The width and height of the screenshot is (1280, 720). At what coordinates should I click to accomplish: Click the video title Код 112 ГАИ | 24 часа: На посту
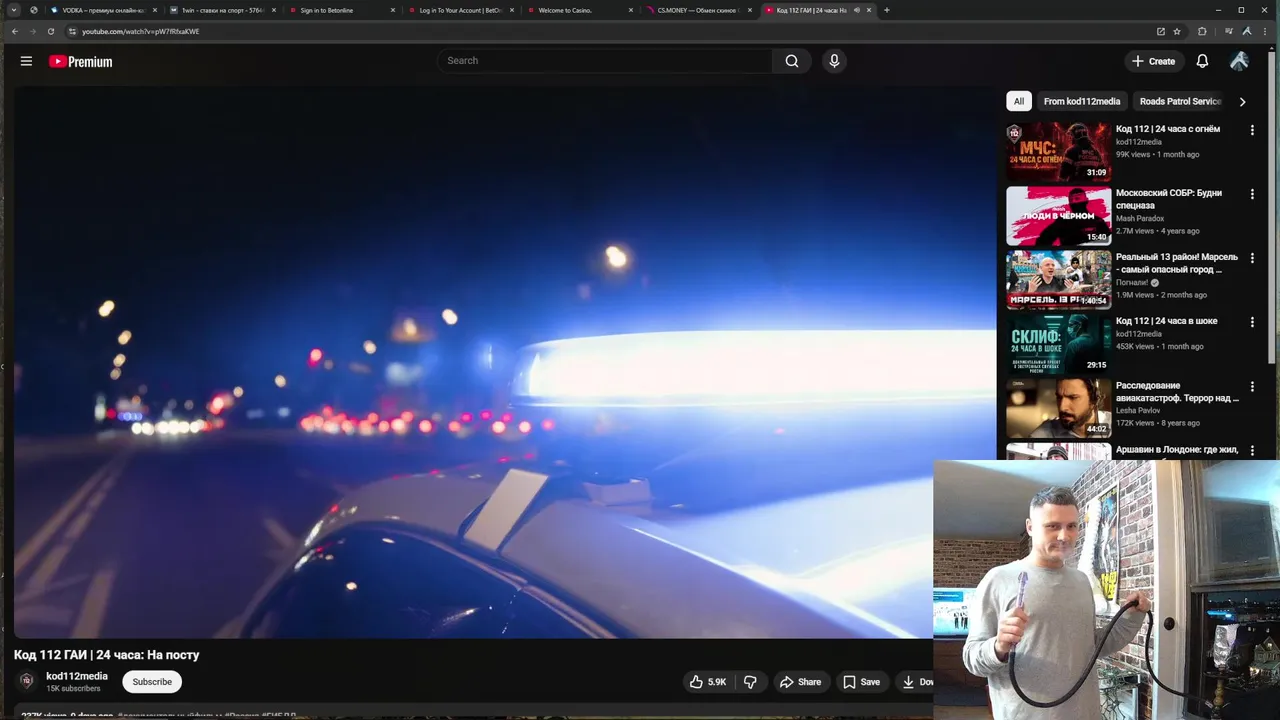[x=107, y=655]
